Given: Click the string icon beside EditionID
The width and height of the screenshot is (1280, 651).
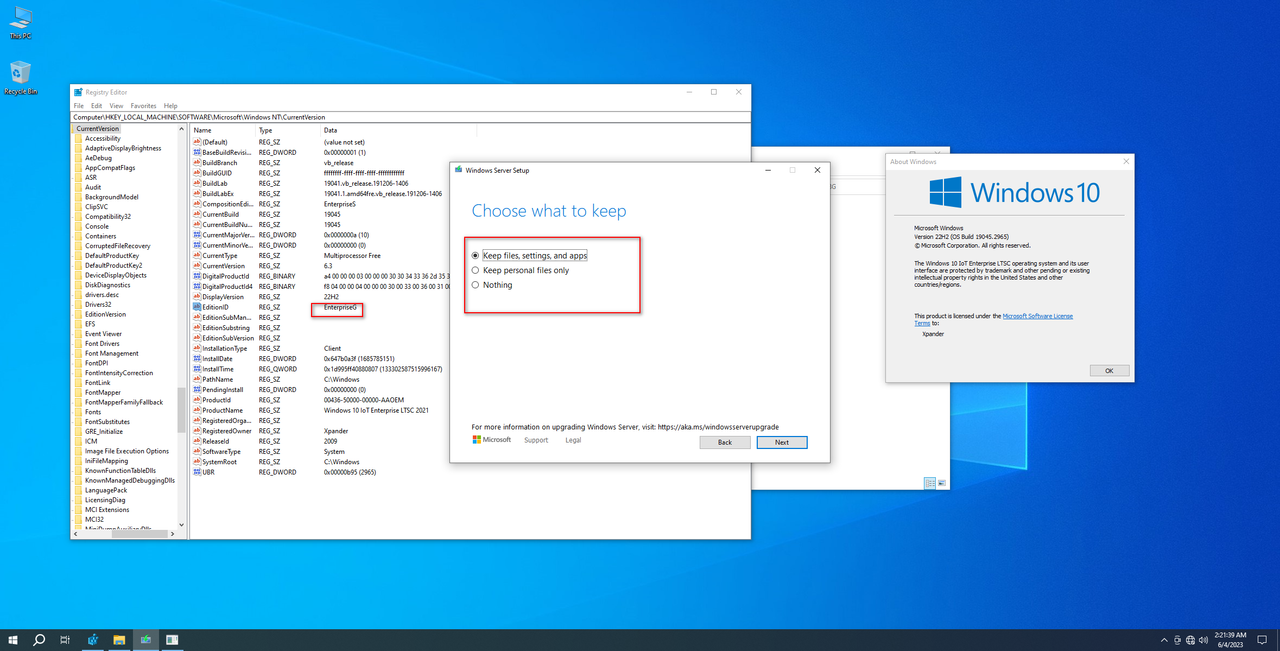Looking at the screenshot, I should point(196,307).
